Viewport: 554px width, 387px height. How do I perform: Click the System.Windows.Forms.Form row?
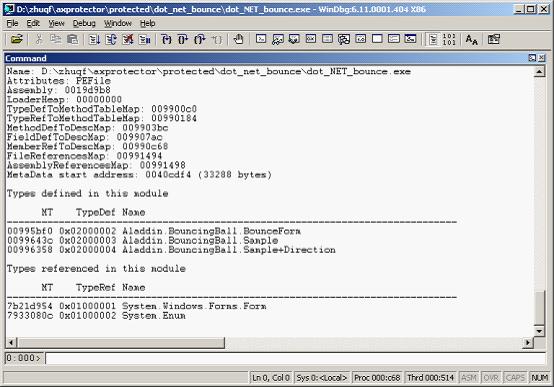(136, 306)
